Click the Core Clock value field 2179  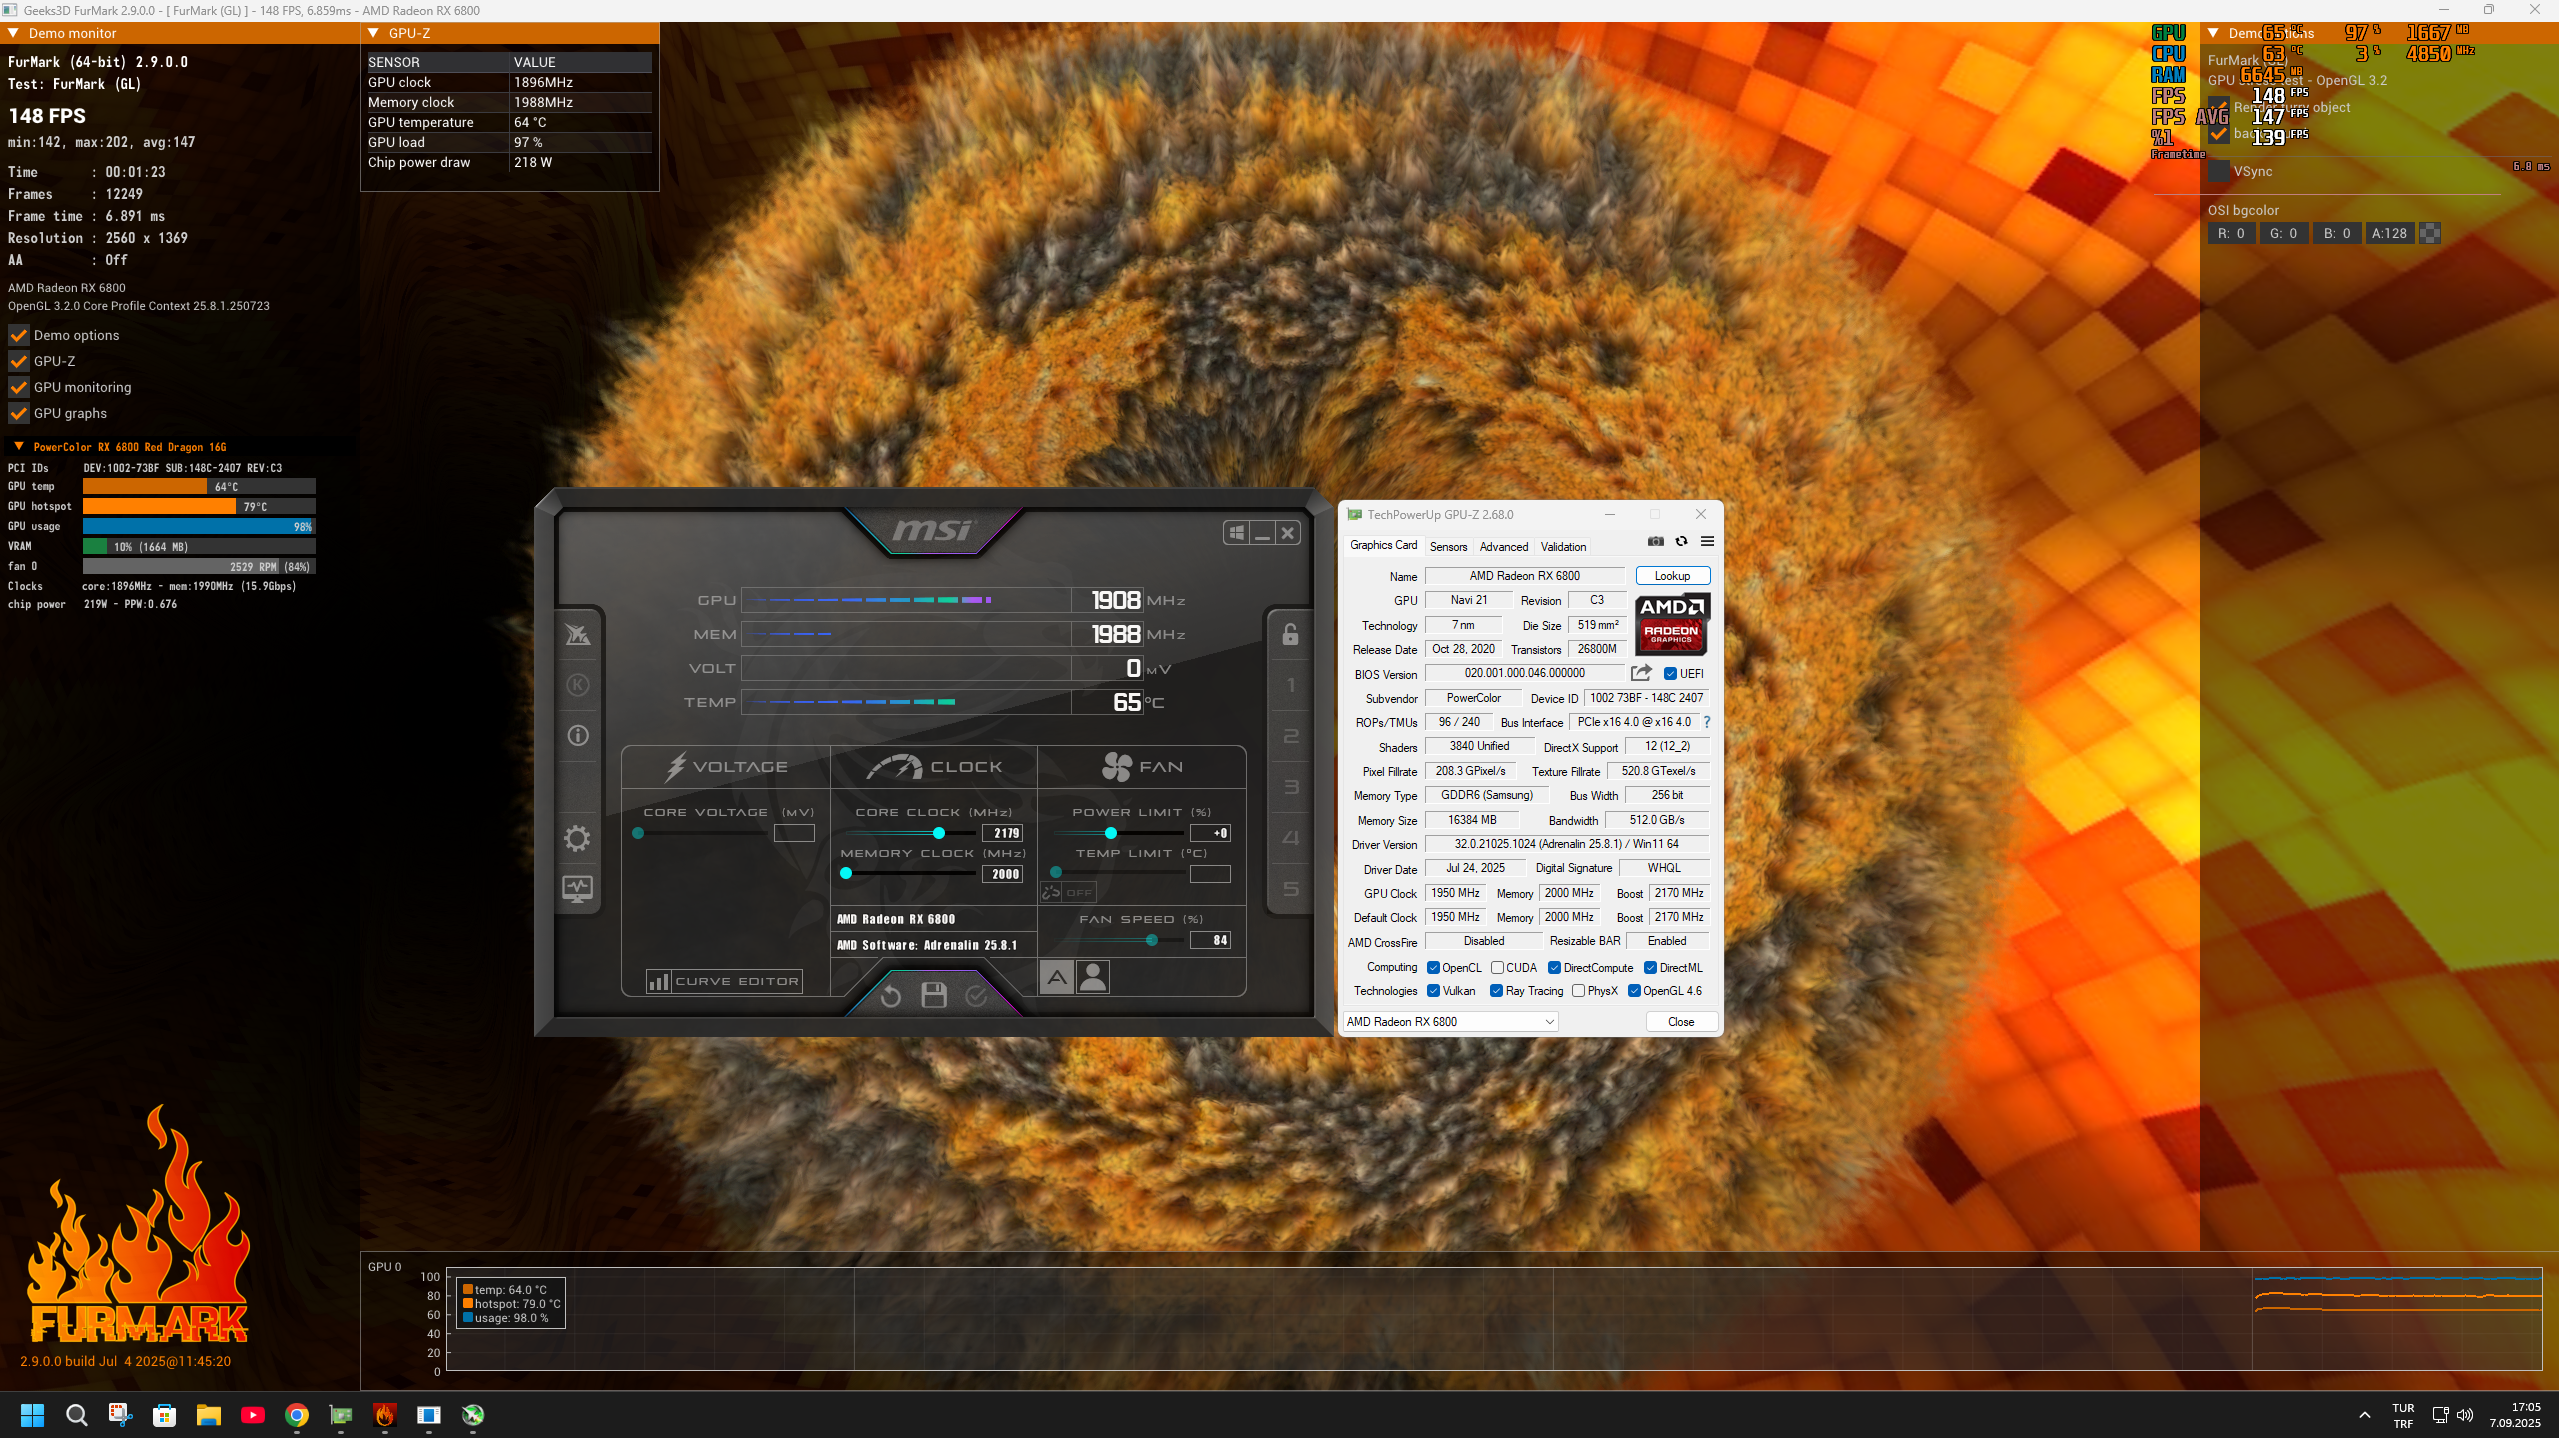[x=1002, y=833]
